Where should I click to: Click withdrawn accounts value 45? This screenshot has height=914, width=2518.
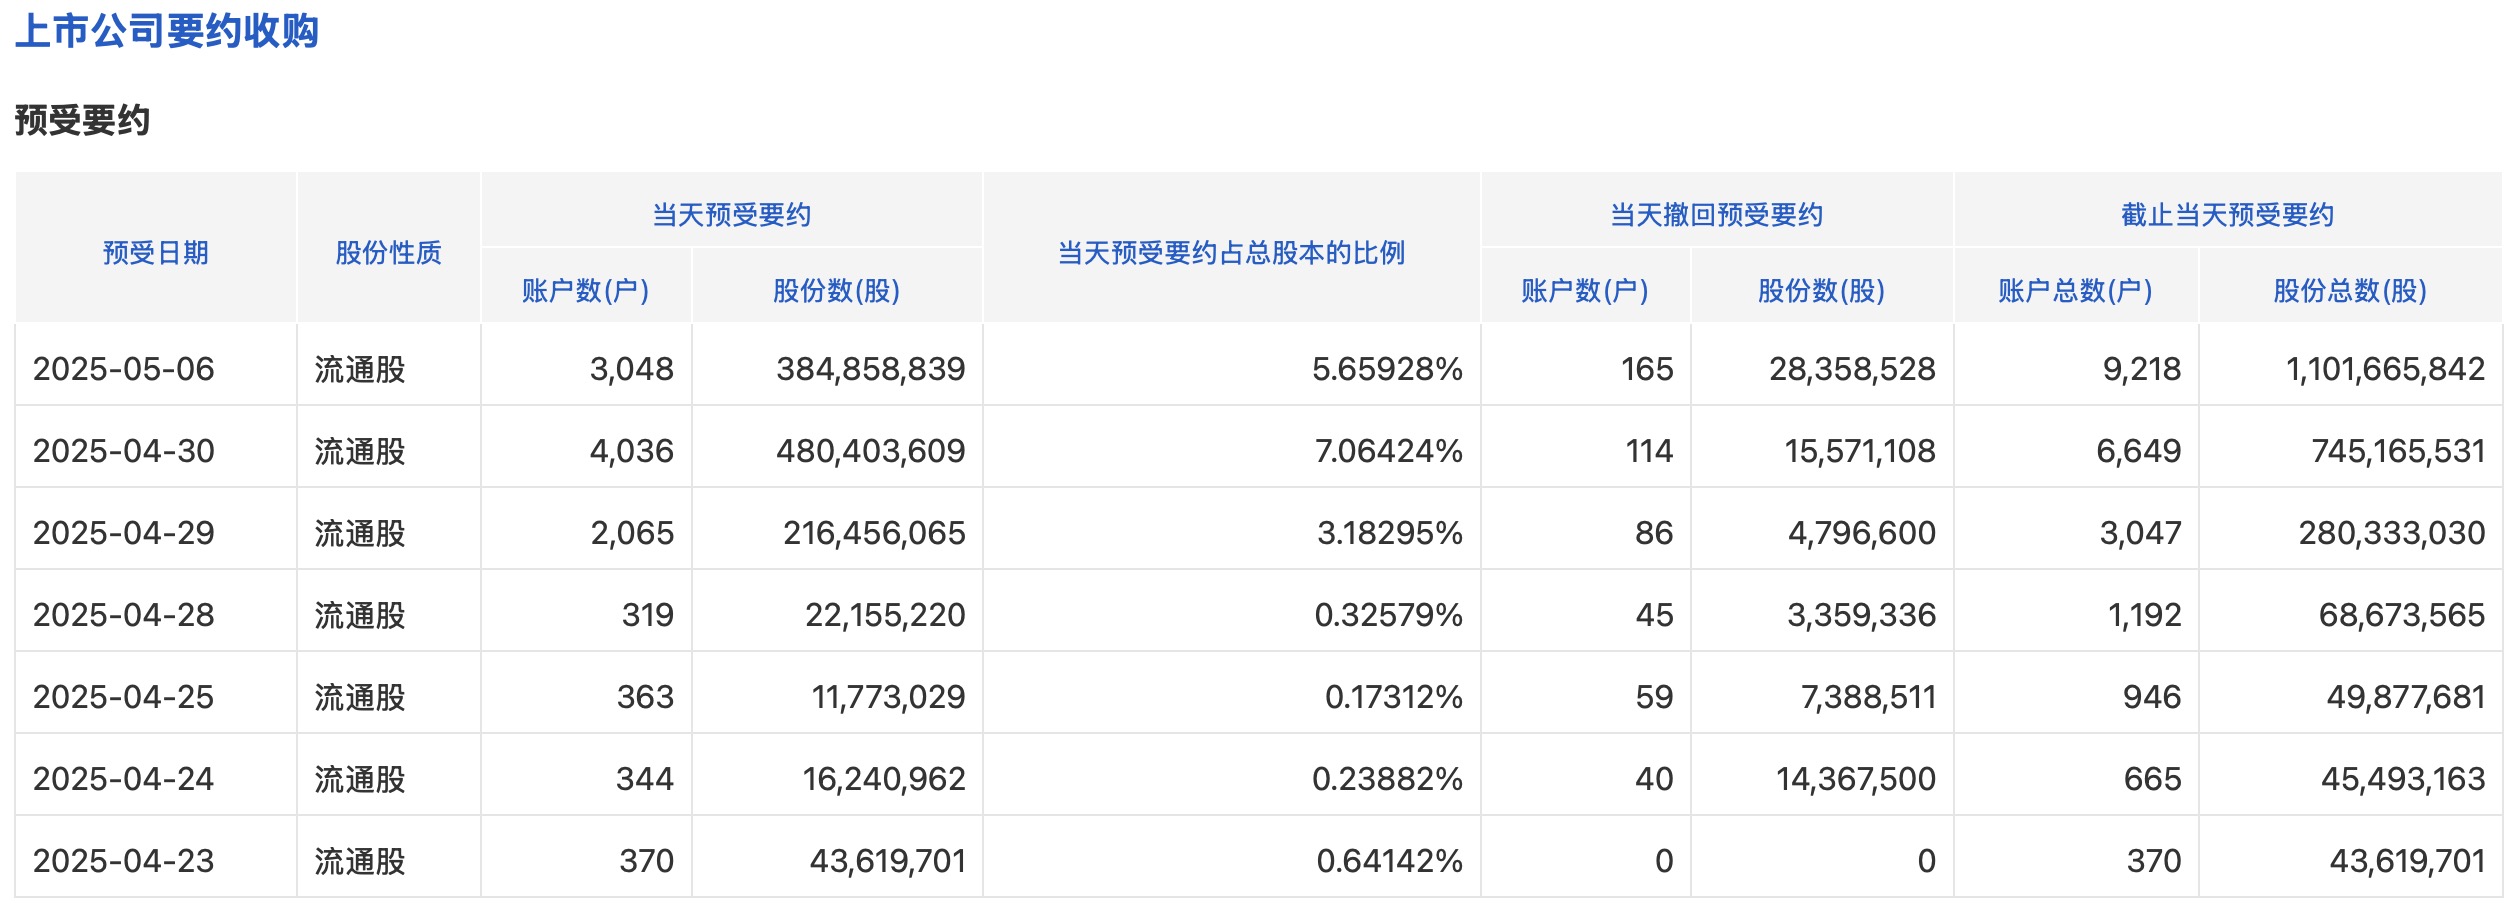click(x=1655, y=615)
